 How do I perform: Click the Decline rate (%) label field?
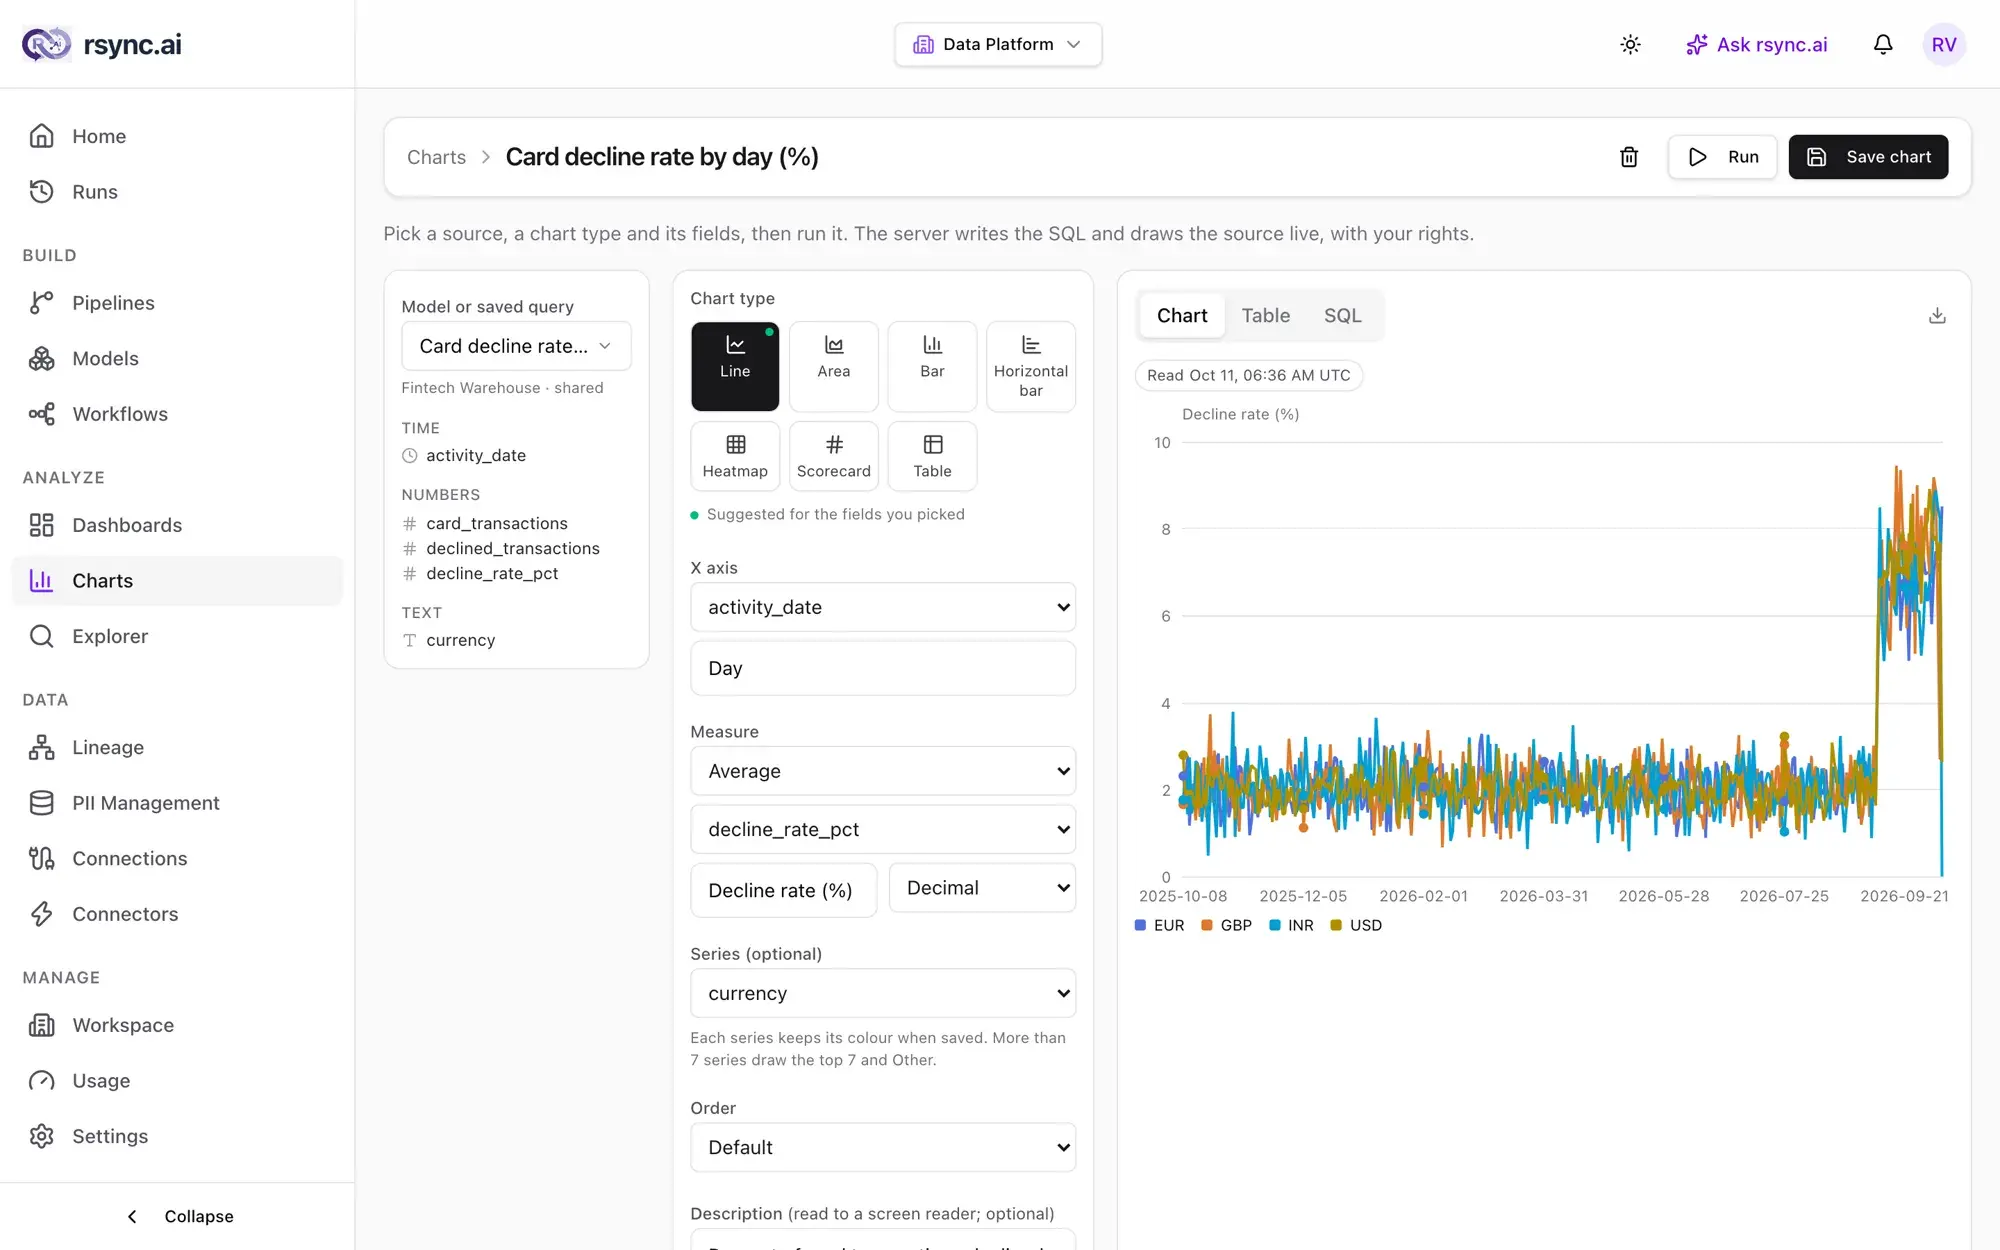[x=784, y=890]
